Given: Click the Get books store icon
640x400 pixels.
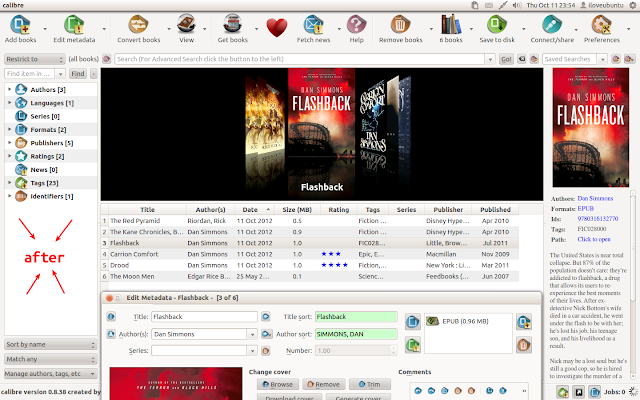Looking at the screenshot, I should [x=233, y=24].
